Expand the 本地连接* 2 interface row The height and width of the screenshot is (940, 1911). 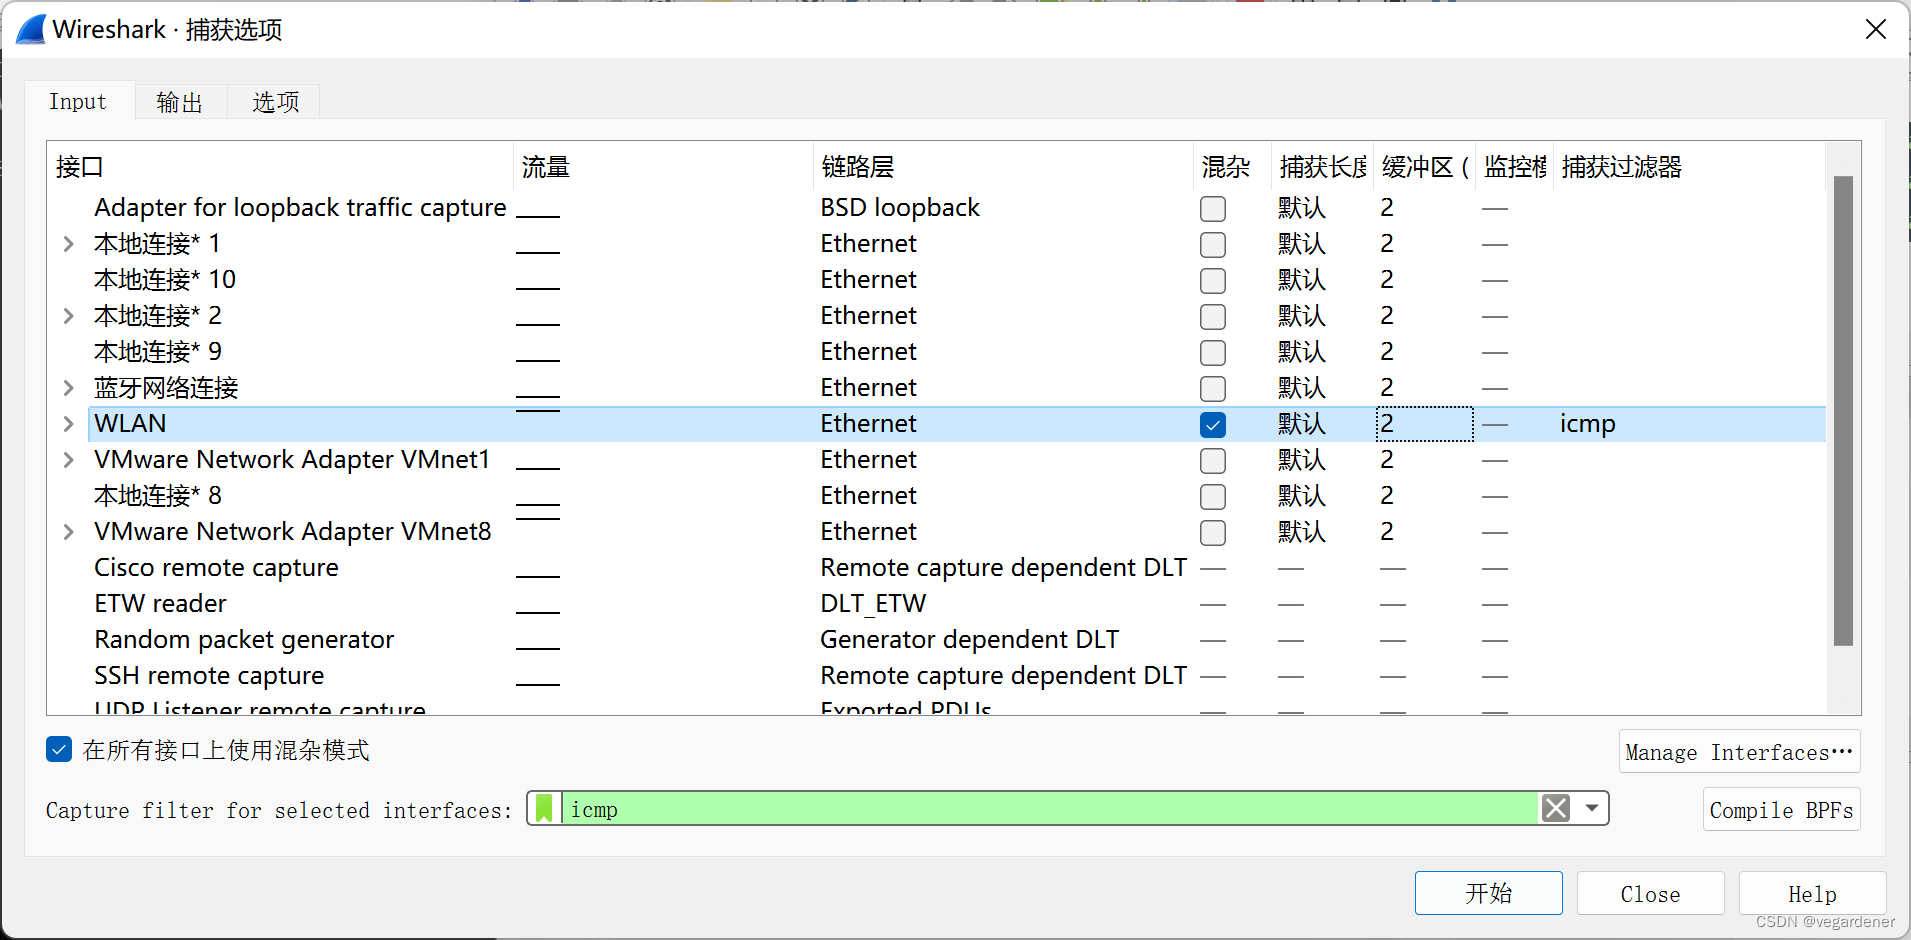(x=68, y=316)
